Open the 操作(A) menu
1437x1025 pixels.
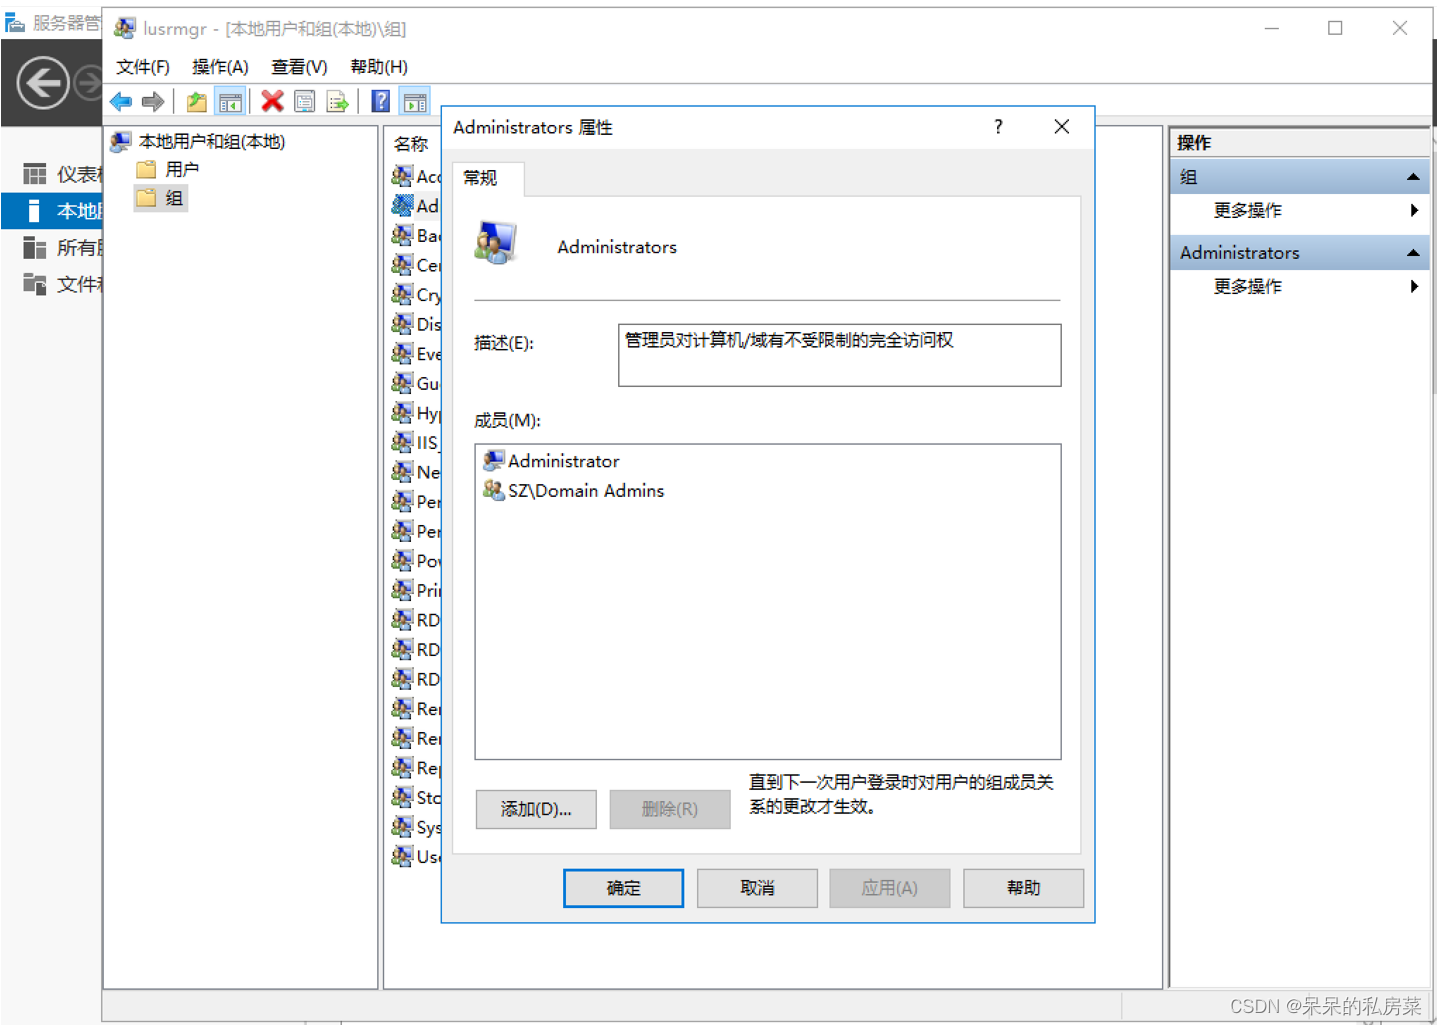[x=220, y=67]
